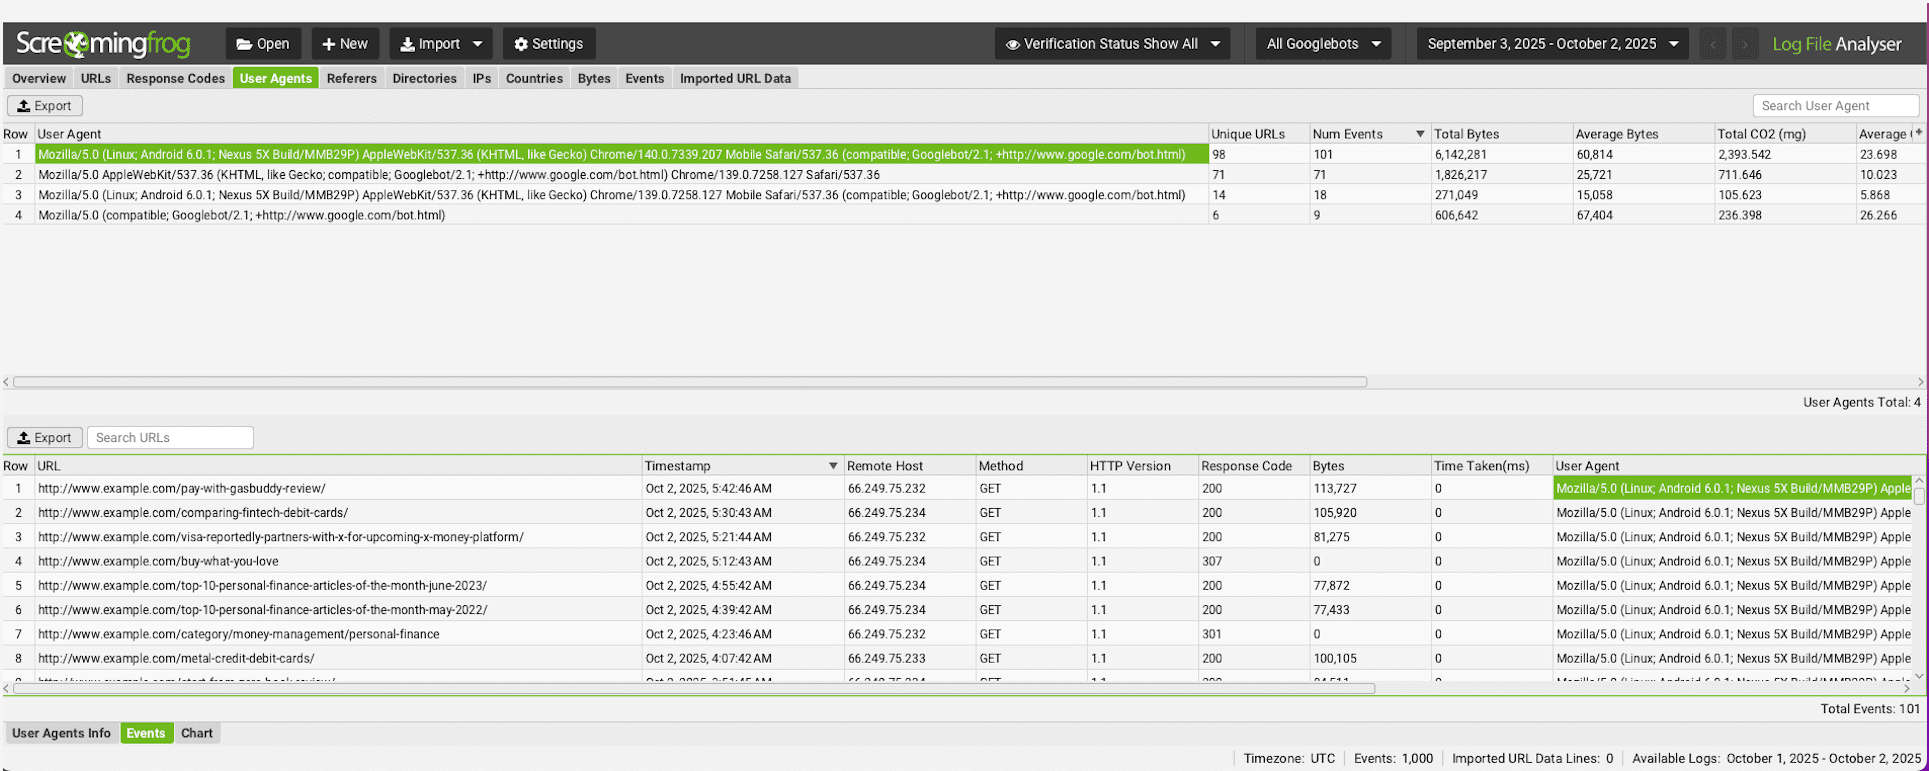Click the add column plus icon in top table
The width and height of the screenshot is (1929, 771).
[1918, 133]
